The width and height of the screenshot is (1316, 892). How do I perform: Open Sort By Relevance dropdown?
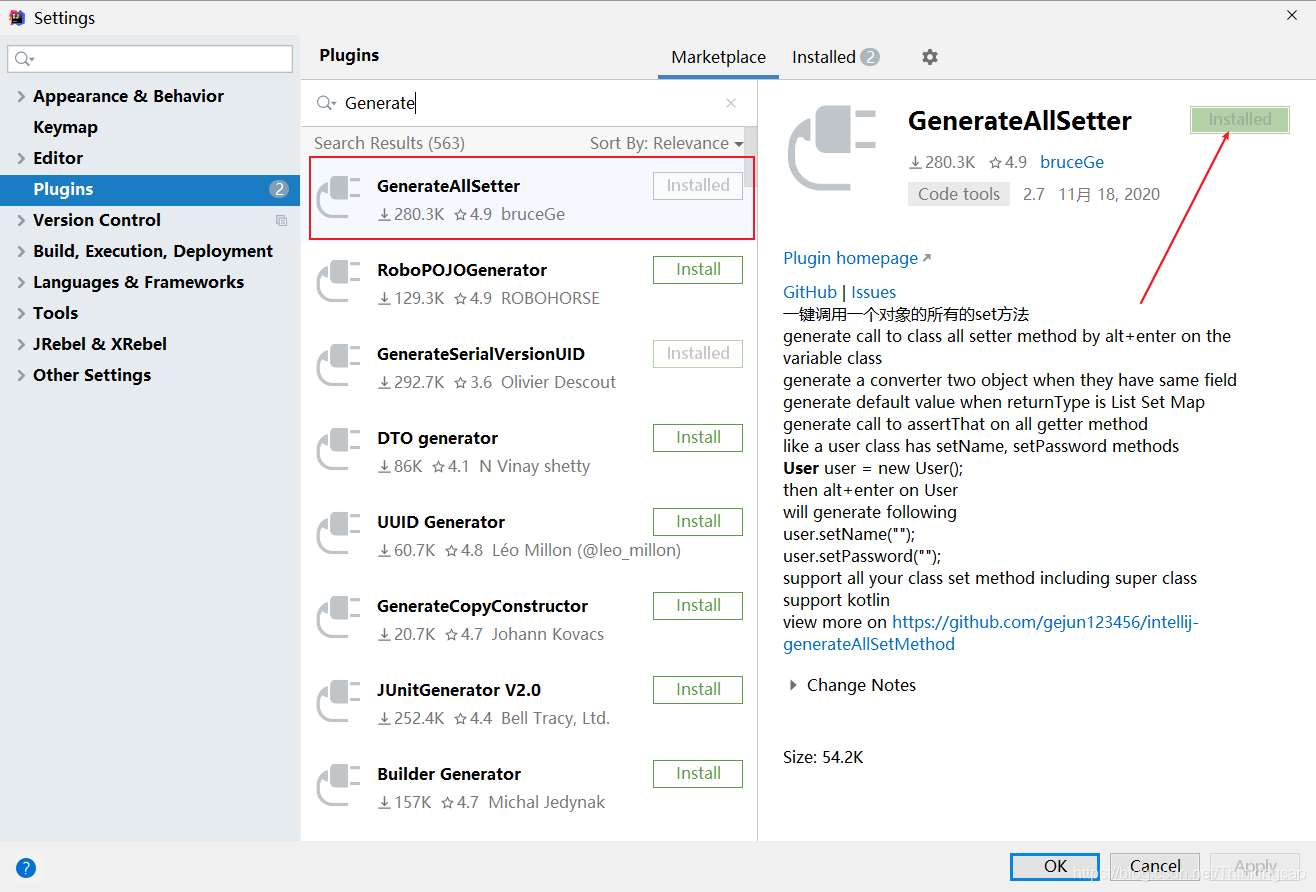pos(666,143)
